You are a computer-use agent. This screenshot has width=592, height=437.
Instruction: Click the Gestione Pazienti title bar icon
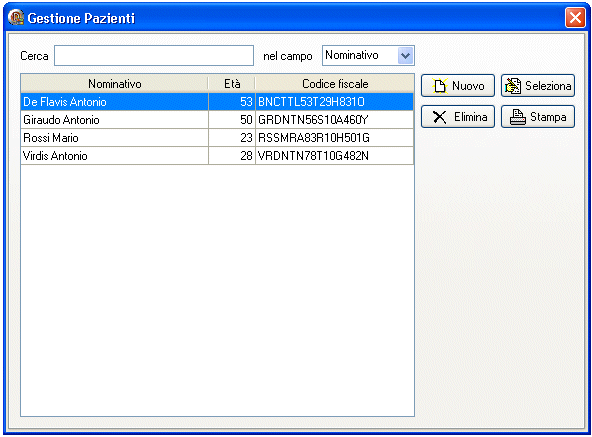pos(16,18)
